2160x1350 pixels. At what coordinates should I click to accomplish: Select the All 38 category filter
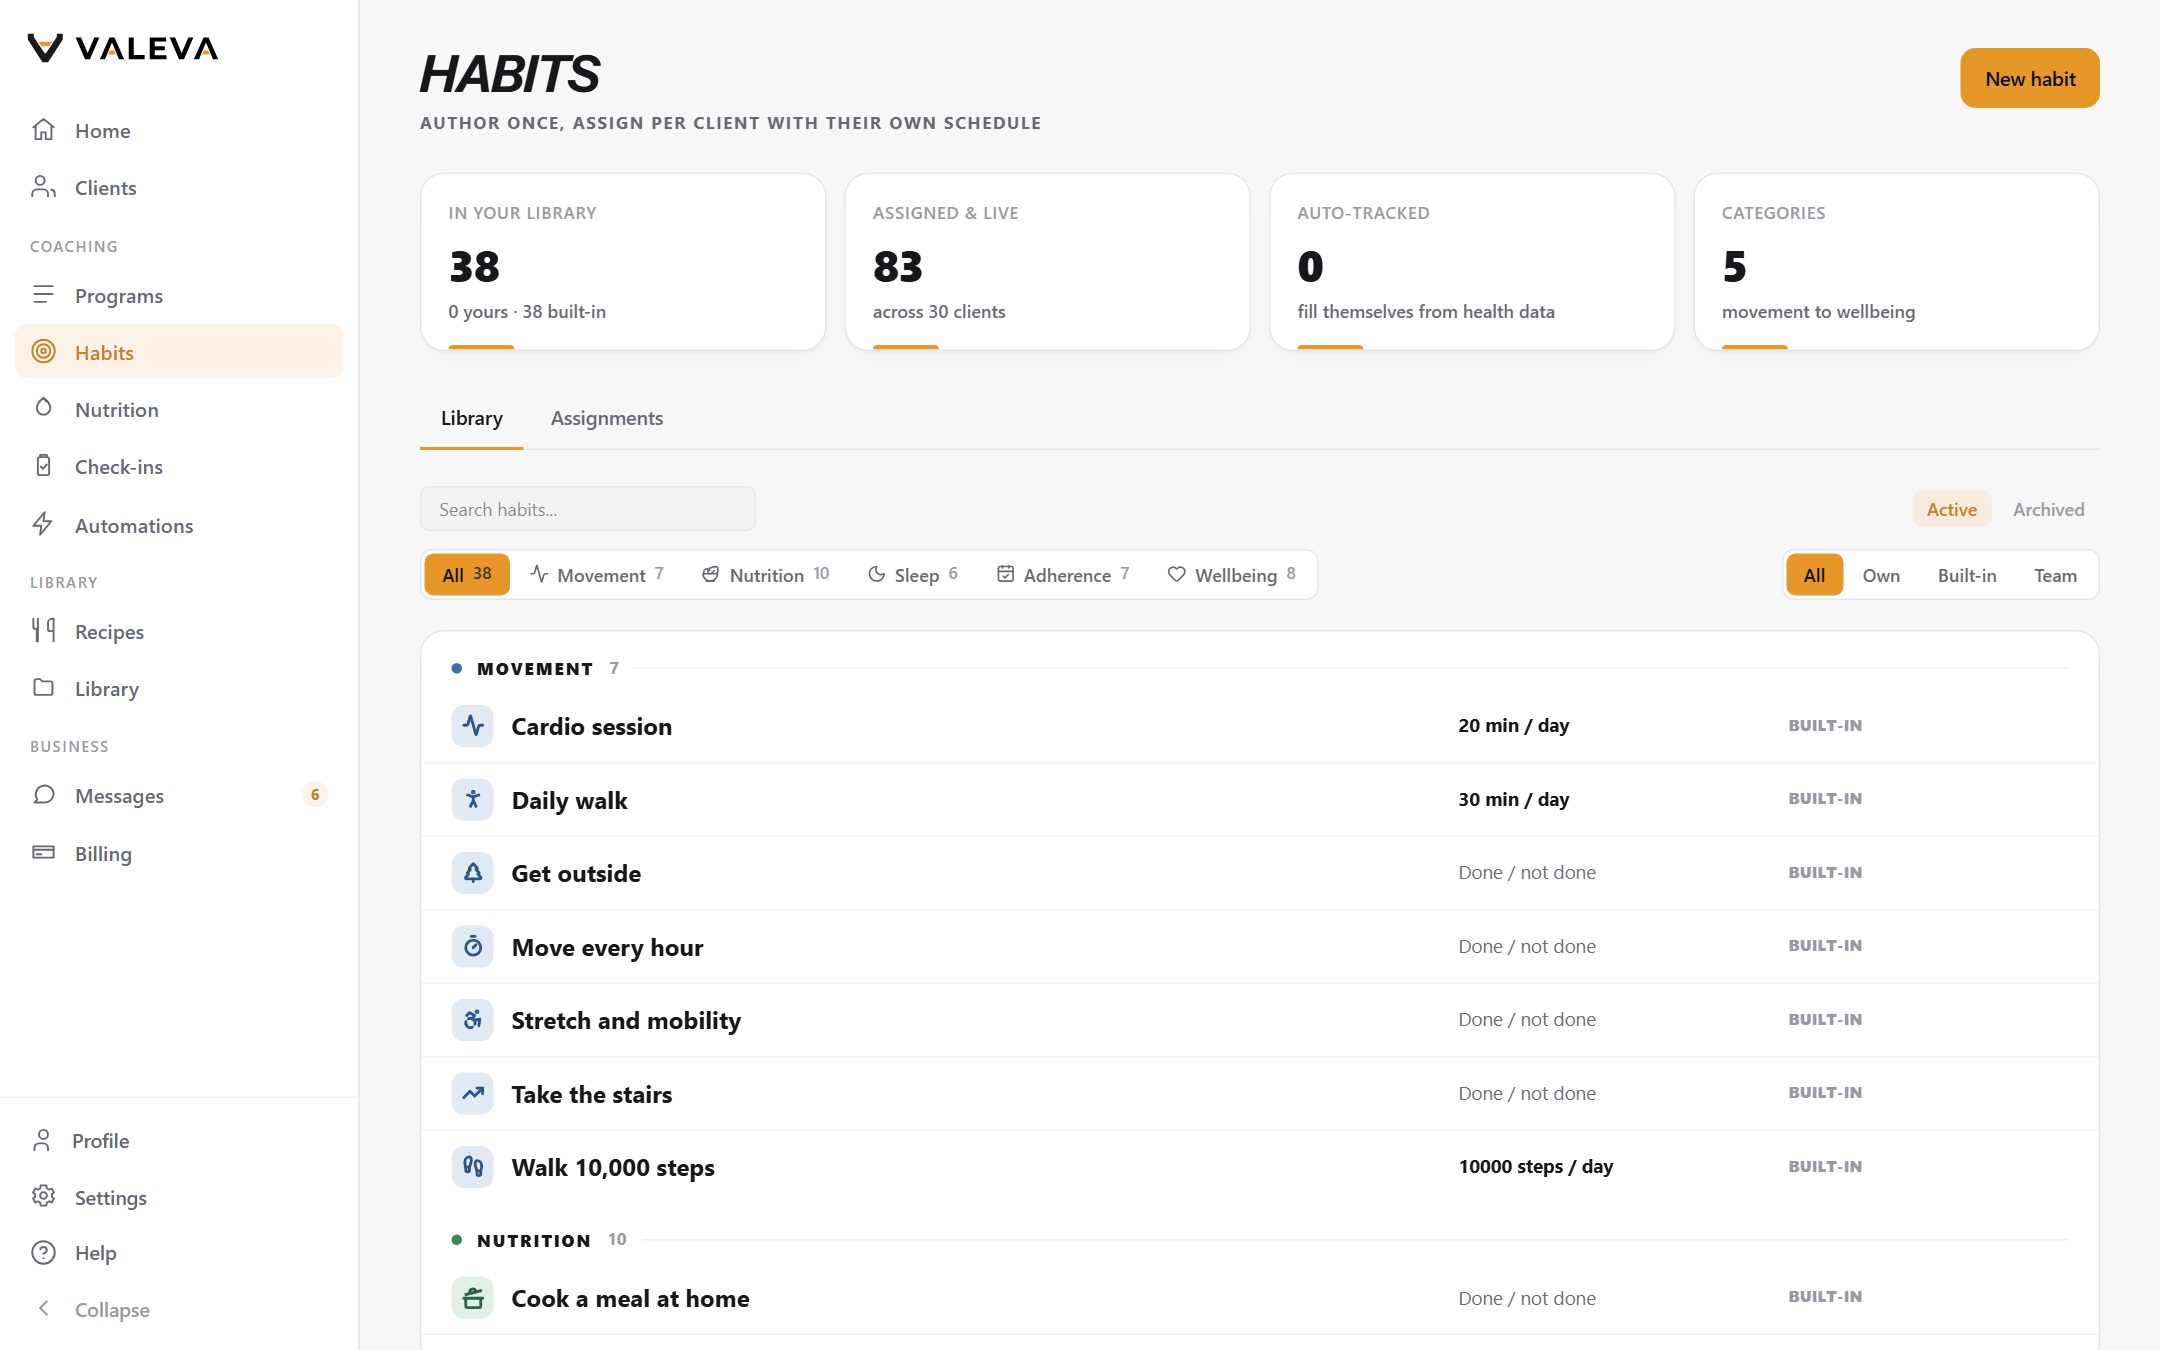coord(467,575)
